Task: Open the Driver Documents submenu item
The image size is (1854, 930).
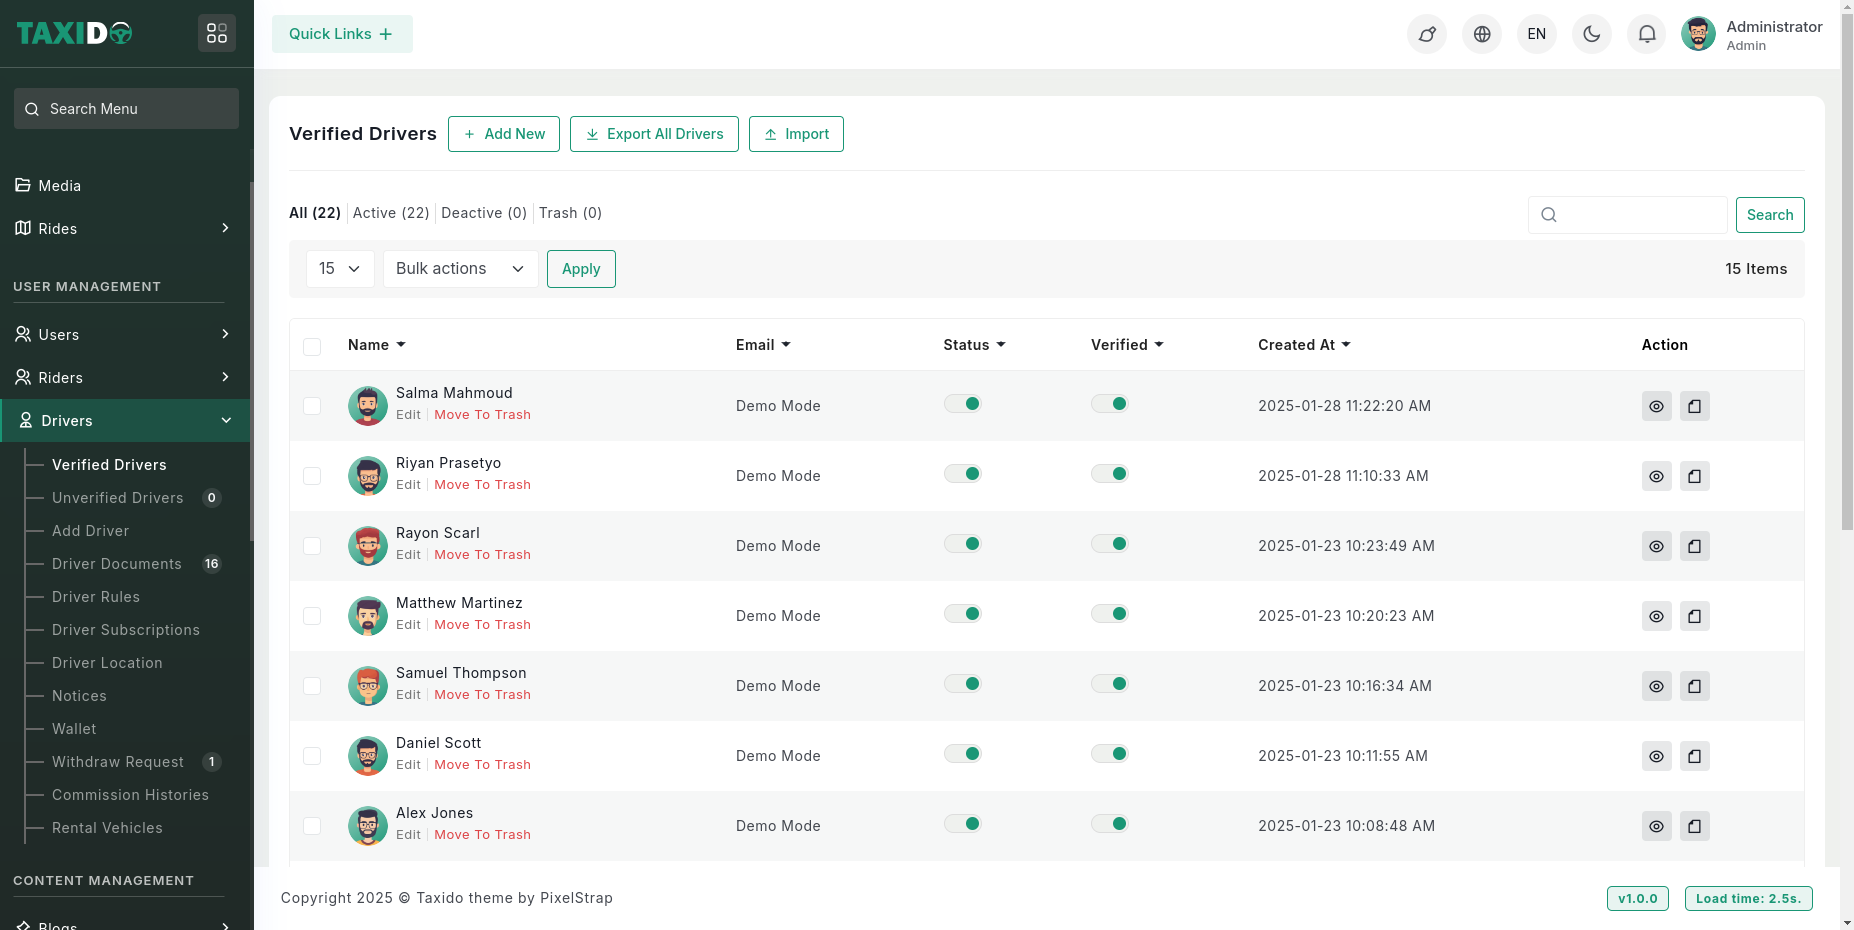Action: [x=117, y=564]
